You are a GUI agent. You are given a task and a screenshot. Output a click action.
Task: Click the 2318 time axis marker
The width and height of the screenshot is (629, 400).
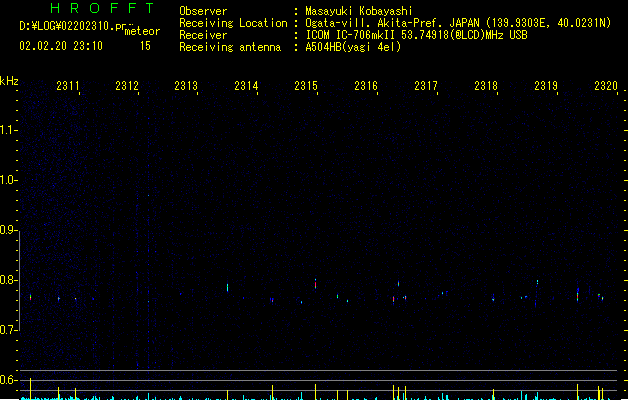pos(486,86)
